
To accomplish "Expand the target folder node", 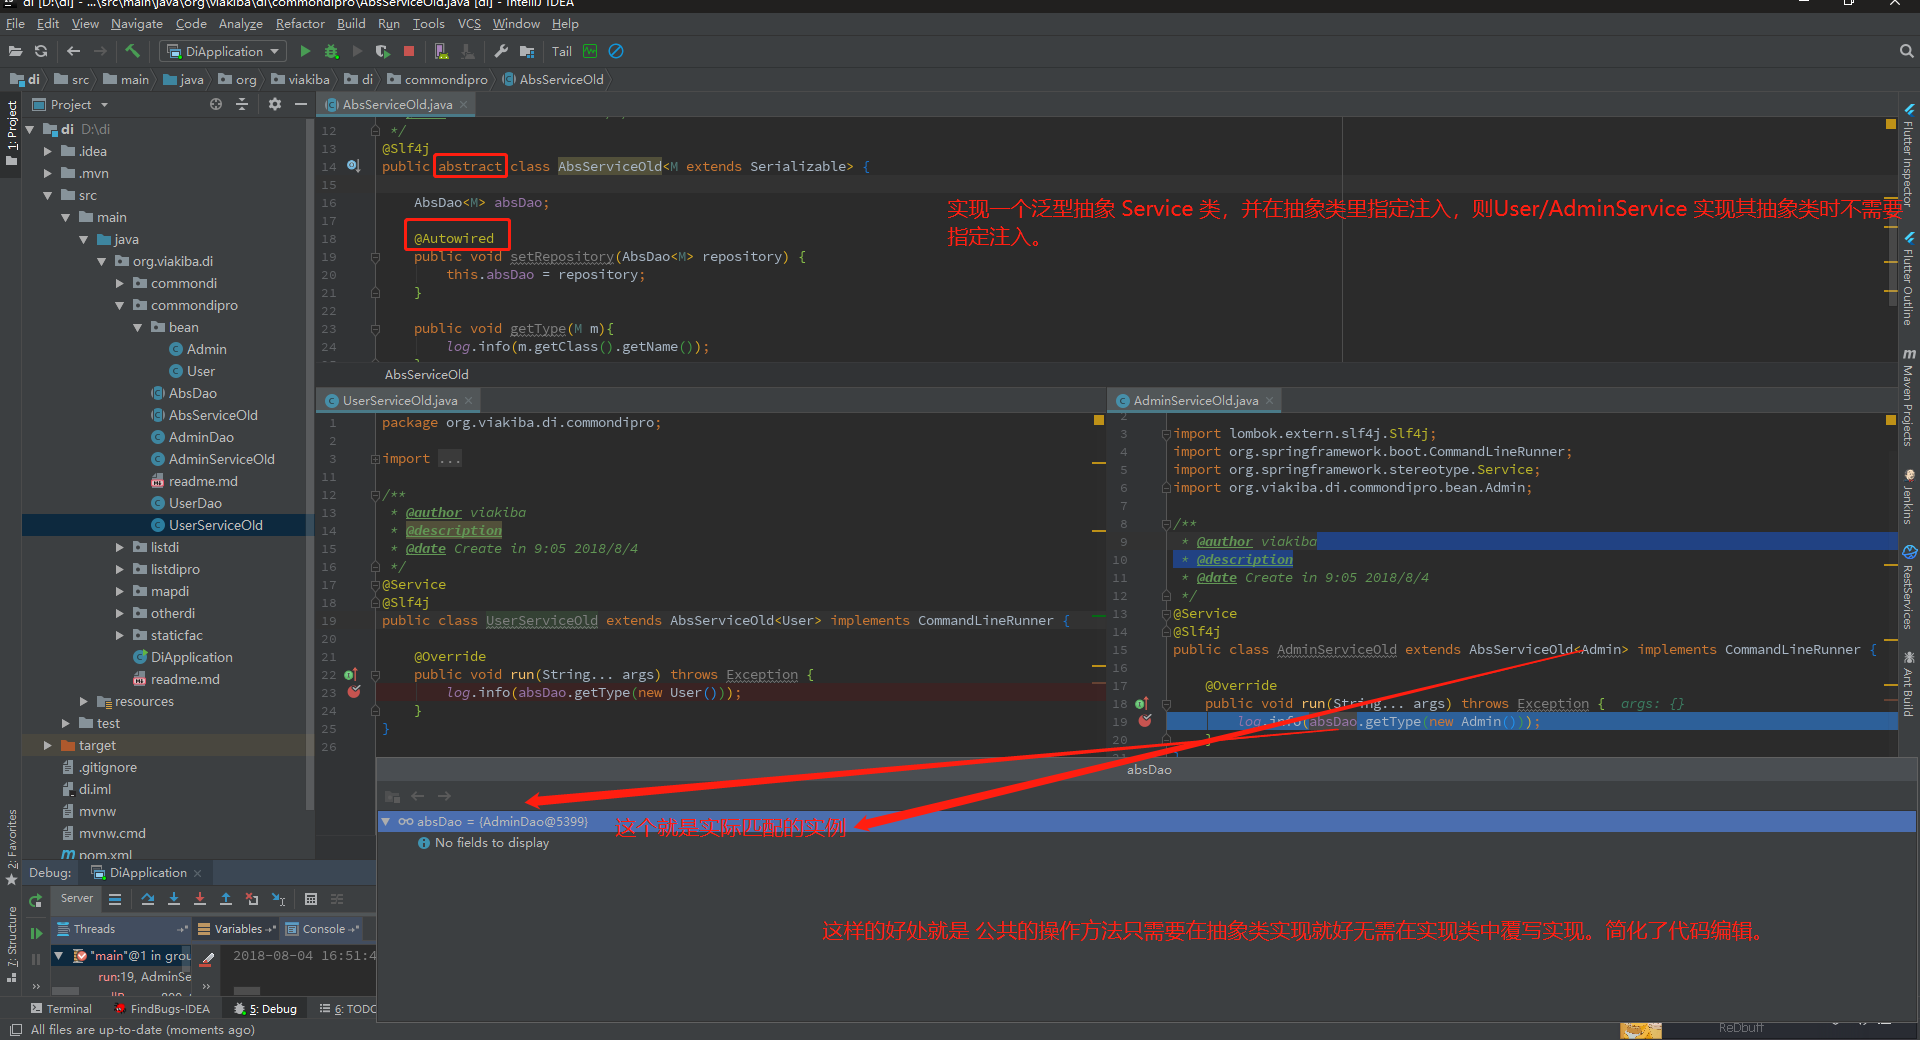I will [47, 745].
